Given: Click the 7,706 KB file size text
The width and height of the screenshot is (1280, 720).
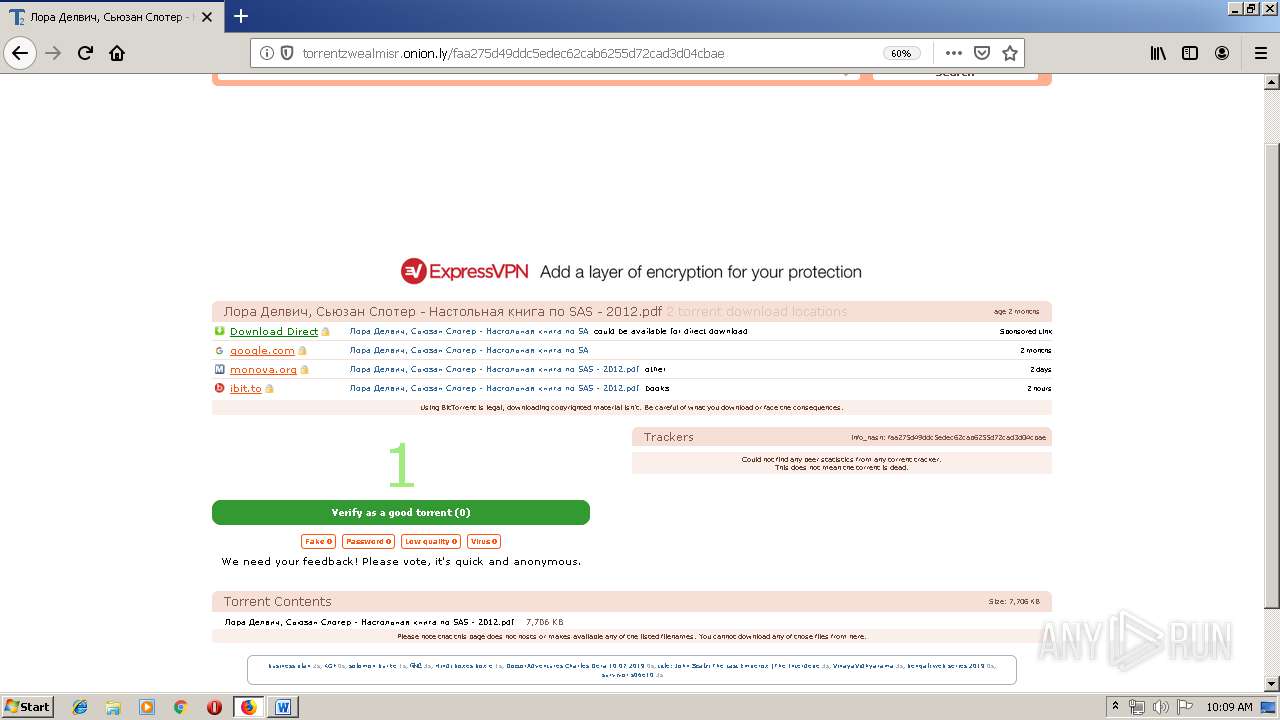Looking at the screenshot, I should [544, 622].
